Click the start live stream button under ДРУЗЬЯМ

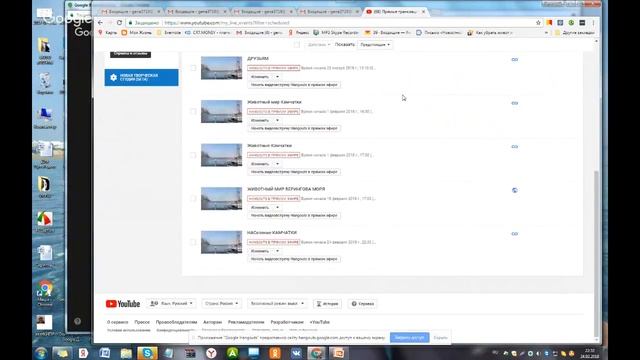(294, 85)
